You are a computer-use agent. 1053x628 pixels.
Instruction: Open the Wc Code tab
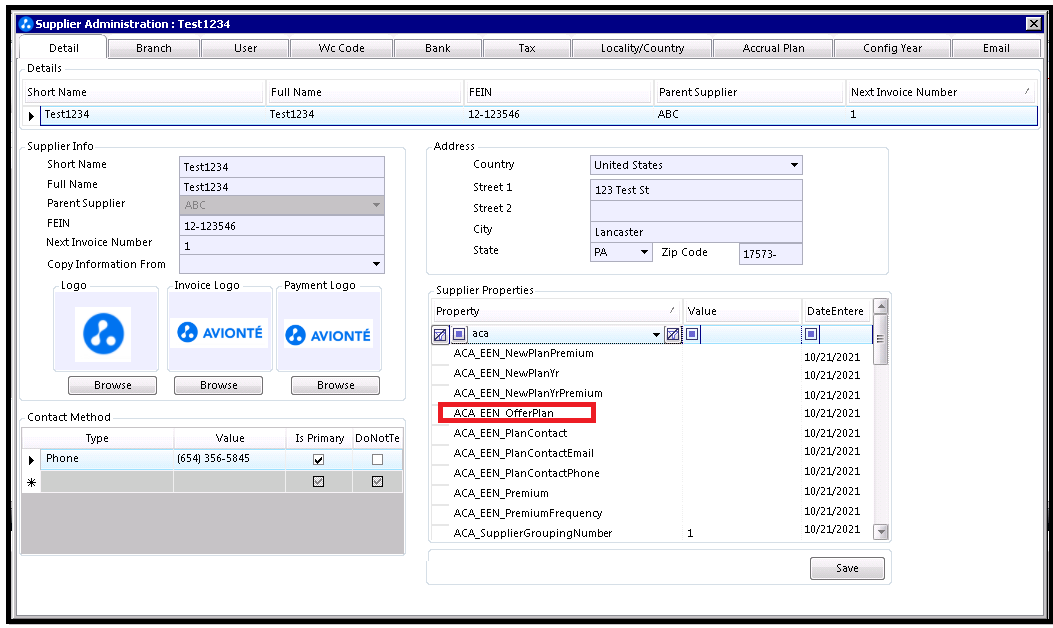coord(341,48)
